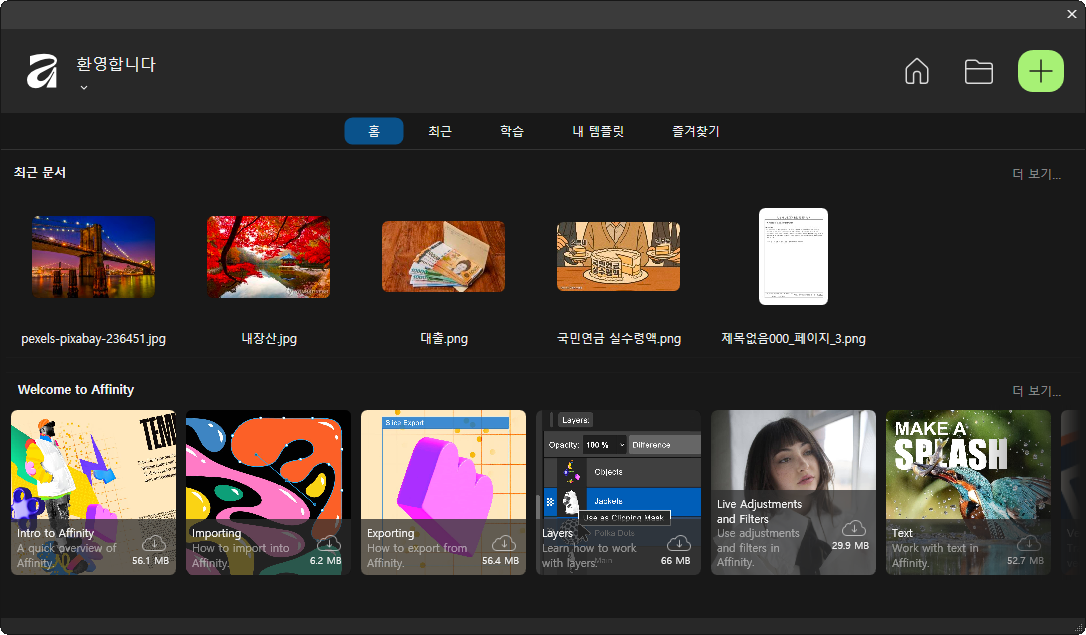The height and width of the screenshot is (635, 1086).
Task: Open the 대출.png money thumbnail
Action: (443, 257)
